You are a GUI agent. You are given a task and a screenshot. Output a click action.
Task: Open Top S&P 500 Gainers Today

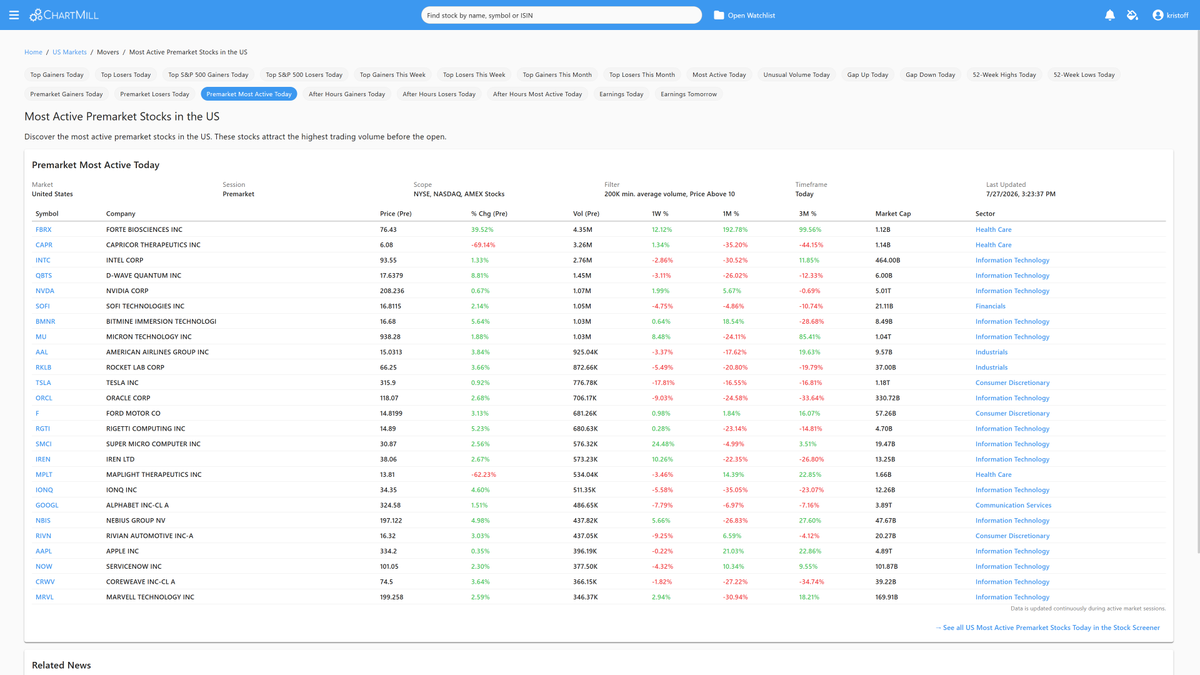(x=208, y=75)
